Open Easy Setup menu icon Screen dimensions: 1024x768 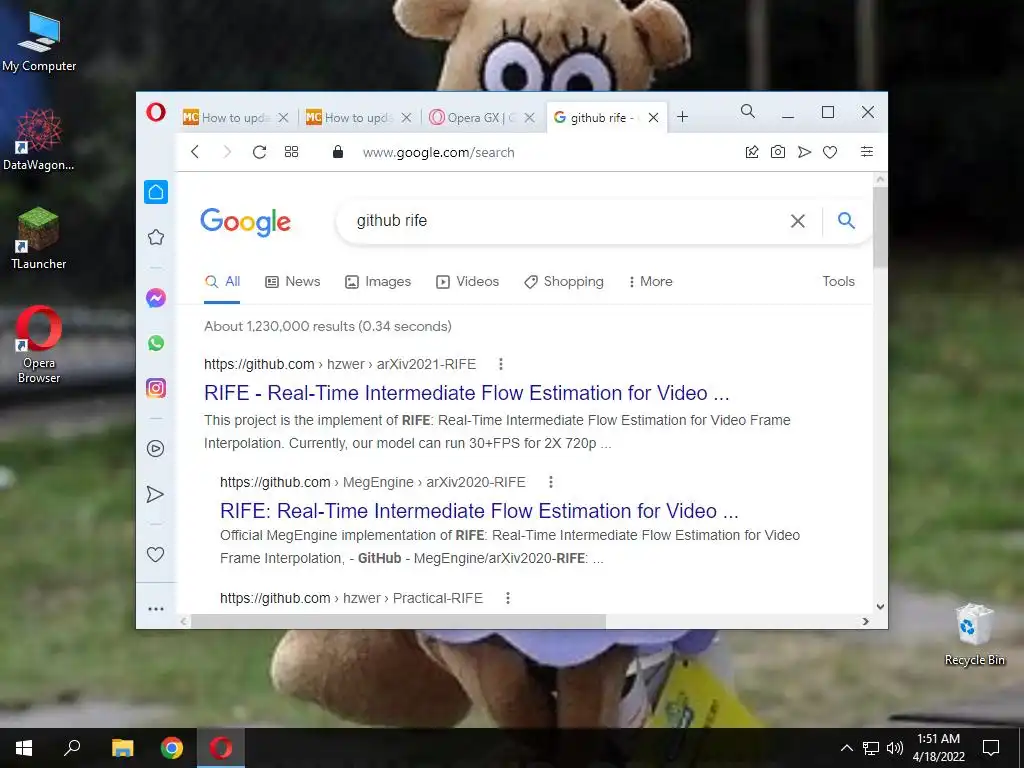(867, 152)
